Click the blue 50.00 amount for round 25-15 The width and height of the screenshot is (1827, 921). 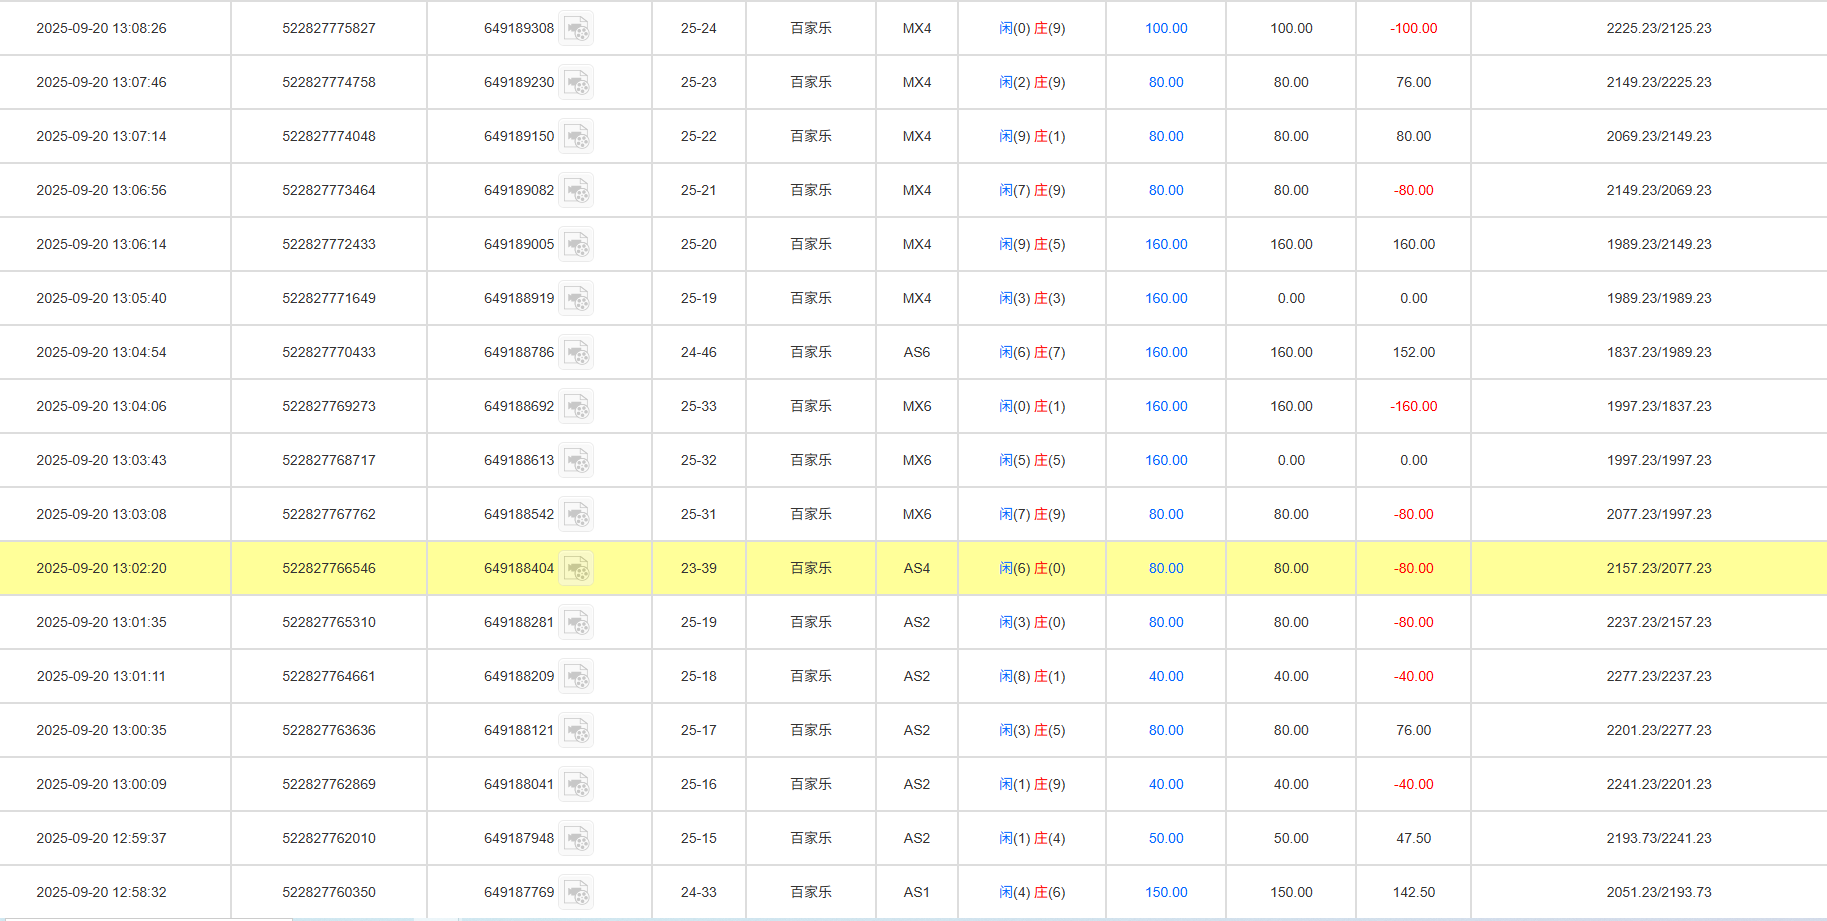click(x=1164, y=838)
